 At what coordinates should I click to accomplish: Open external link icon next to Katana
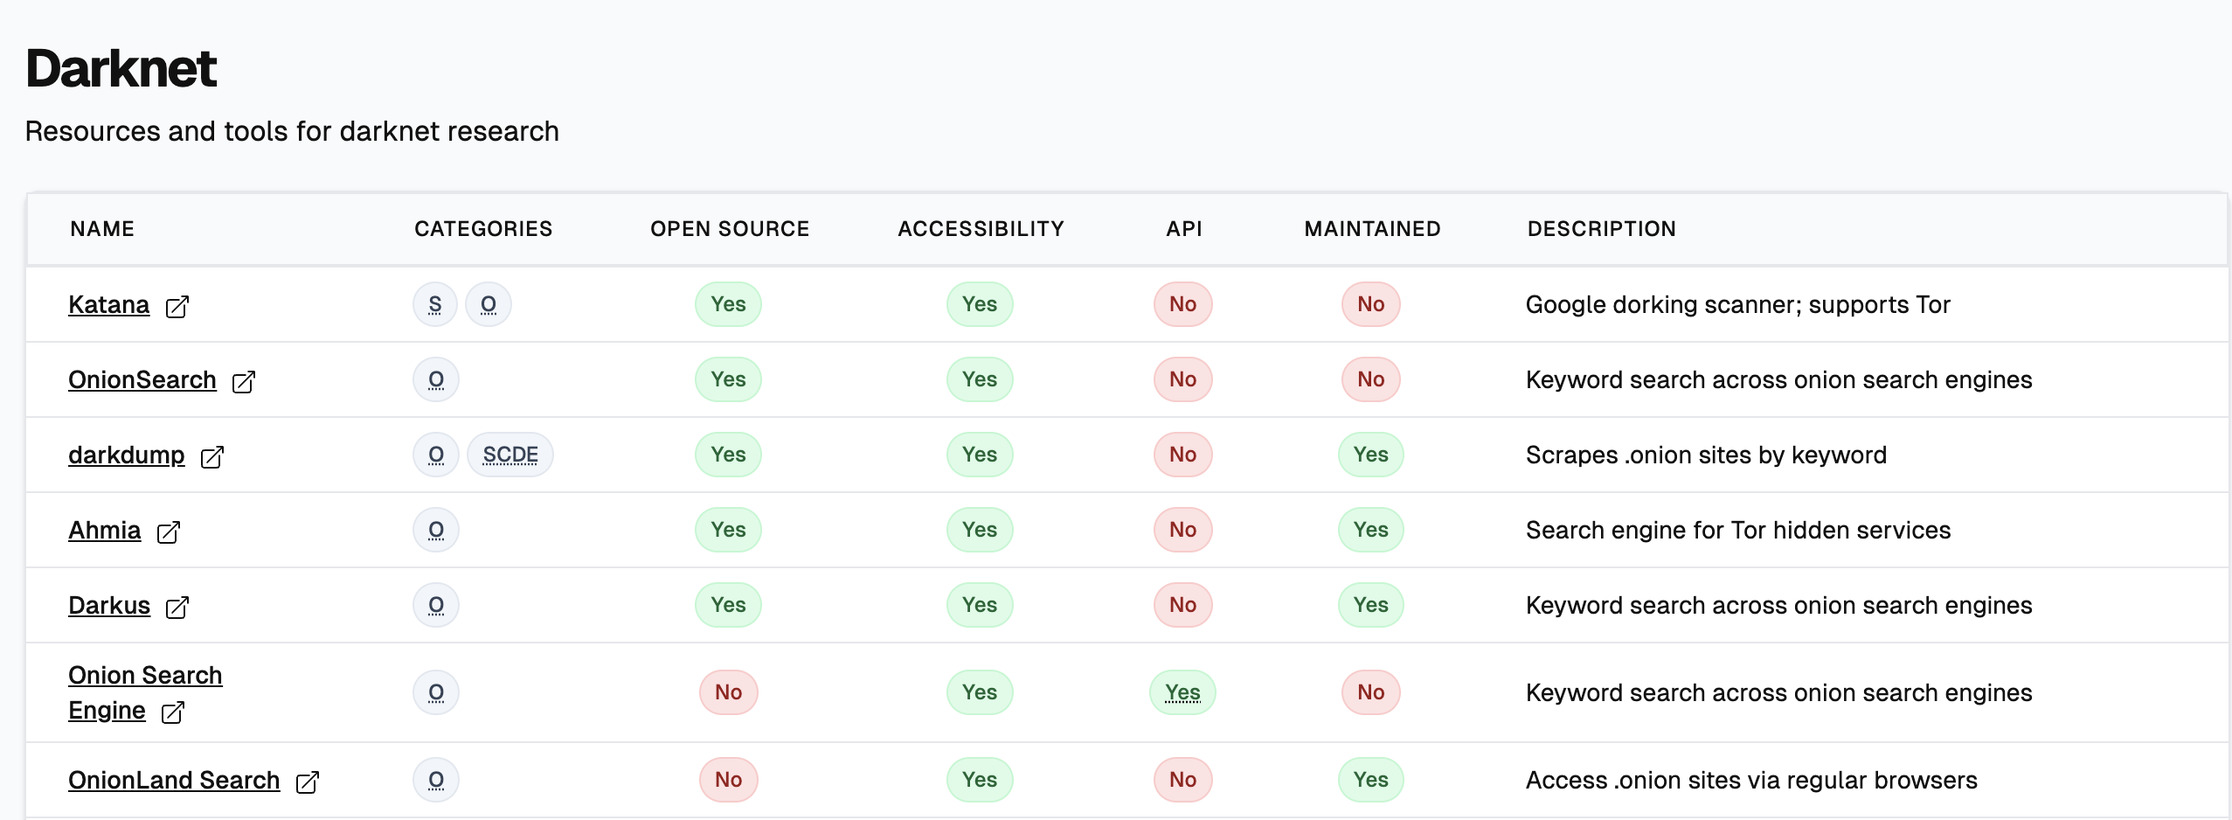[x=177, y=306]
